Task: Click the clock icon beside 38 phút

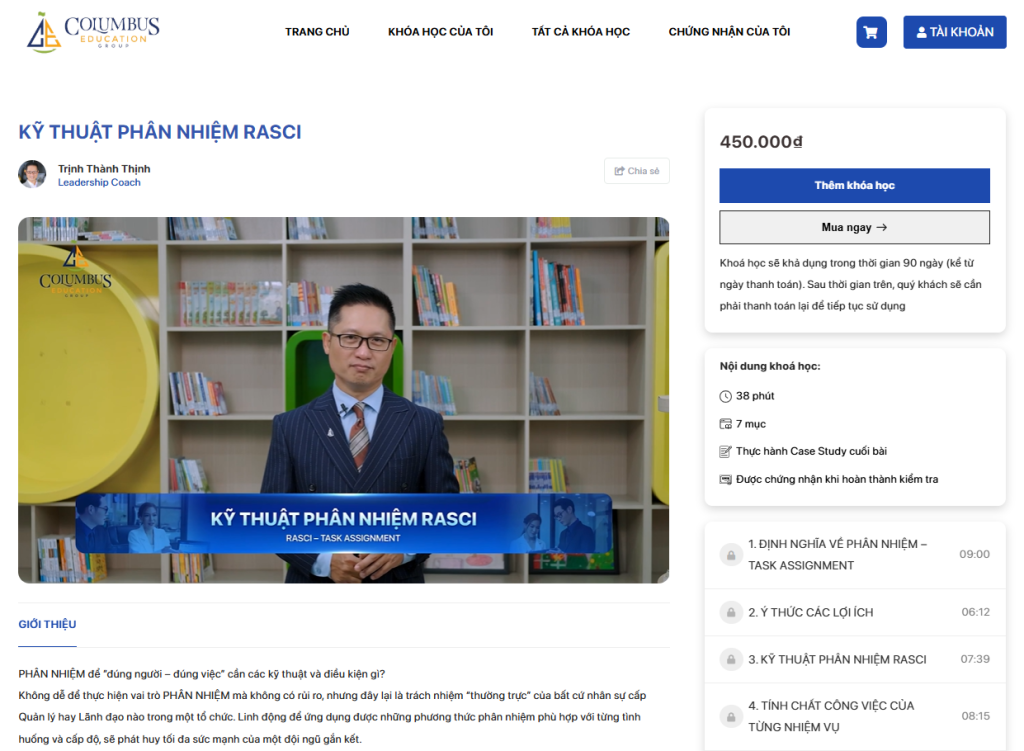Action: point(728,396)
